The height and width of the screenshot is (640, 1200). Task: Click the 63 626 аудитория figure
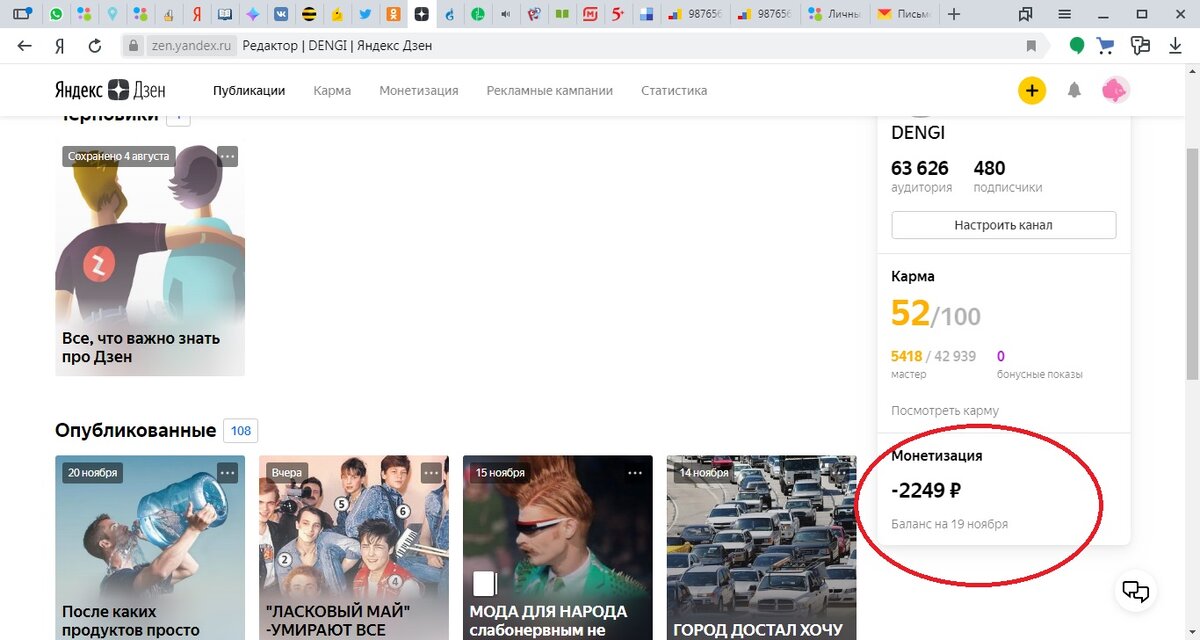(x=921, y=175)
